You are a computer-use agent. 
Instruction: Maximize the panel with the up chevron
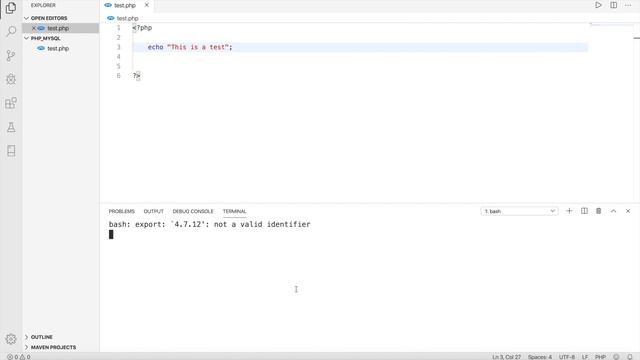[x=613, y=211]
